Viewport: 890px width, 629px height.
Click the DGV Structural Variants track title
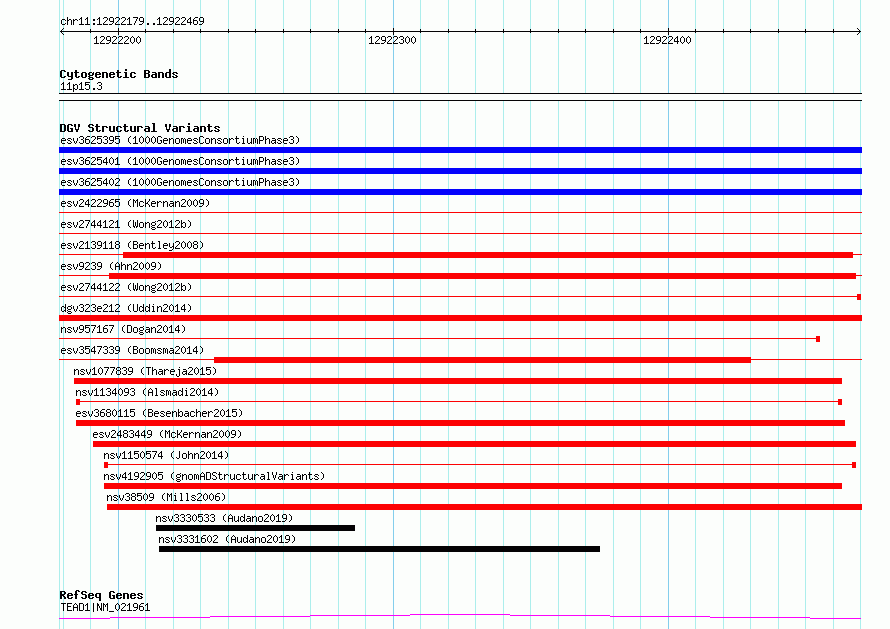click(x=140, y=128)
